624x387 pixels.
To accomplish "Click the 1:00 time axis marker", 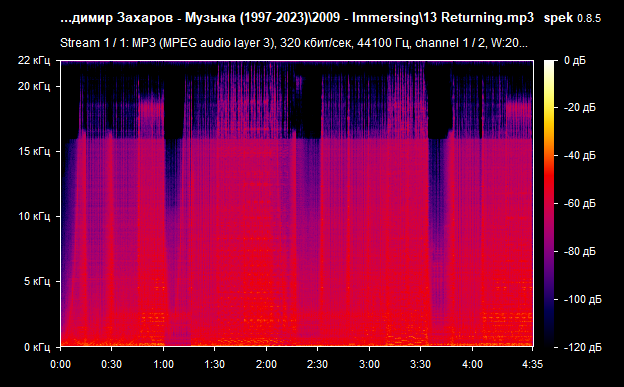I will [x=163, y=364].
